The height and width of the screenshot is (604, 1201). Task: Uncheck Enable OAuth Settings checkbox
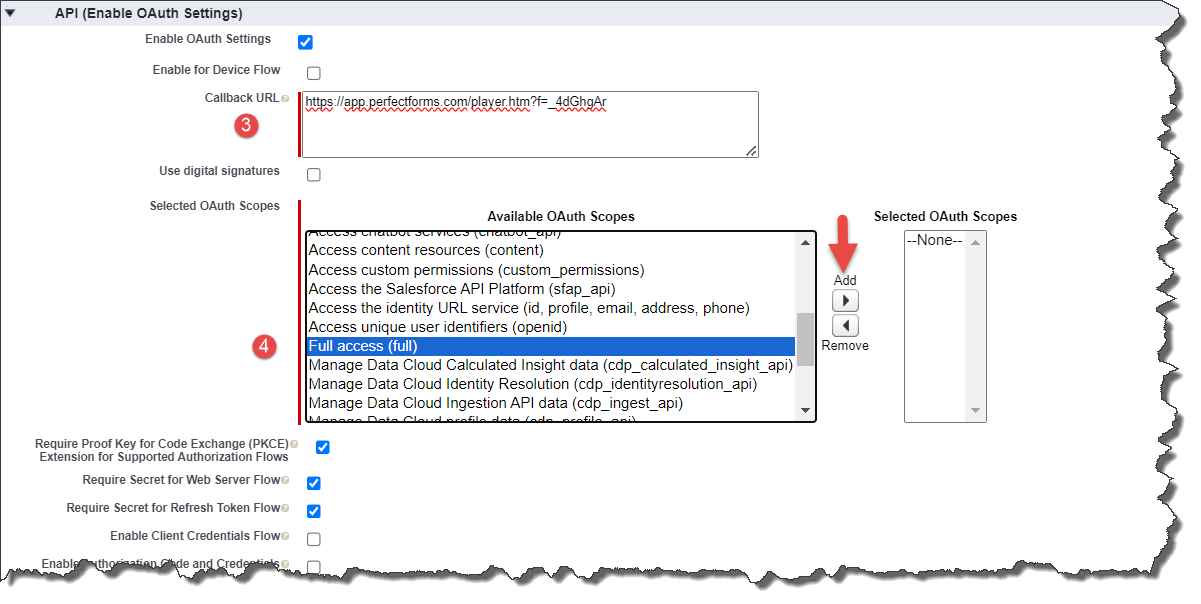(306, 42)
